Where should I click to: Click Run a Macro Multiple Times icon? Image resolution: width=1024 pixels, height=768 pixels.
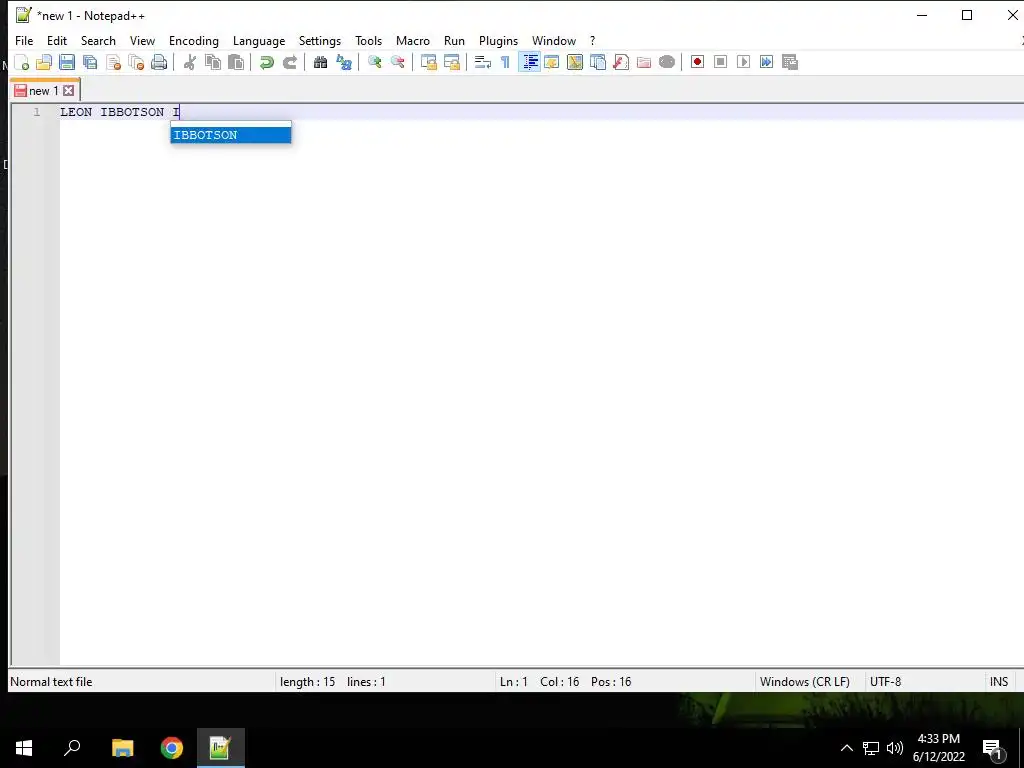click(x=767, y=63)
